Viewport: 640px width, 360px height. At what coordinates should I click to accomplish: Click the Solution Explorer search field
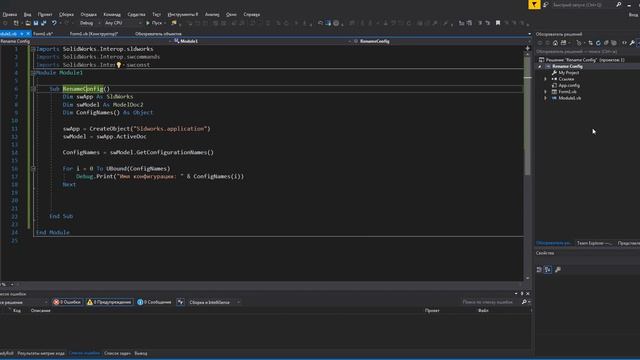[587, 52]
